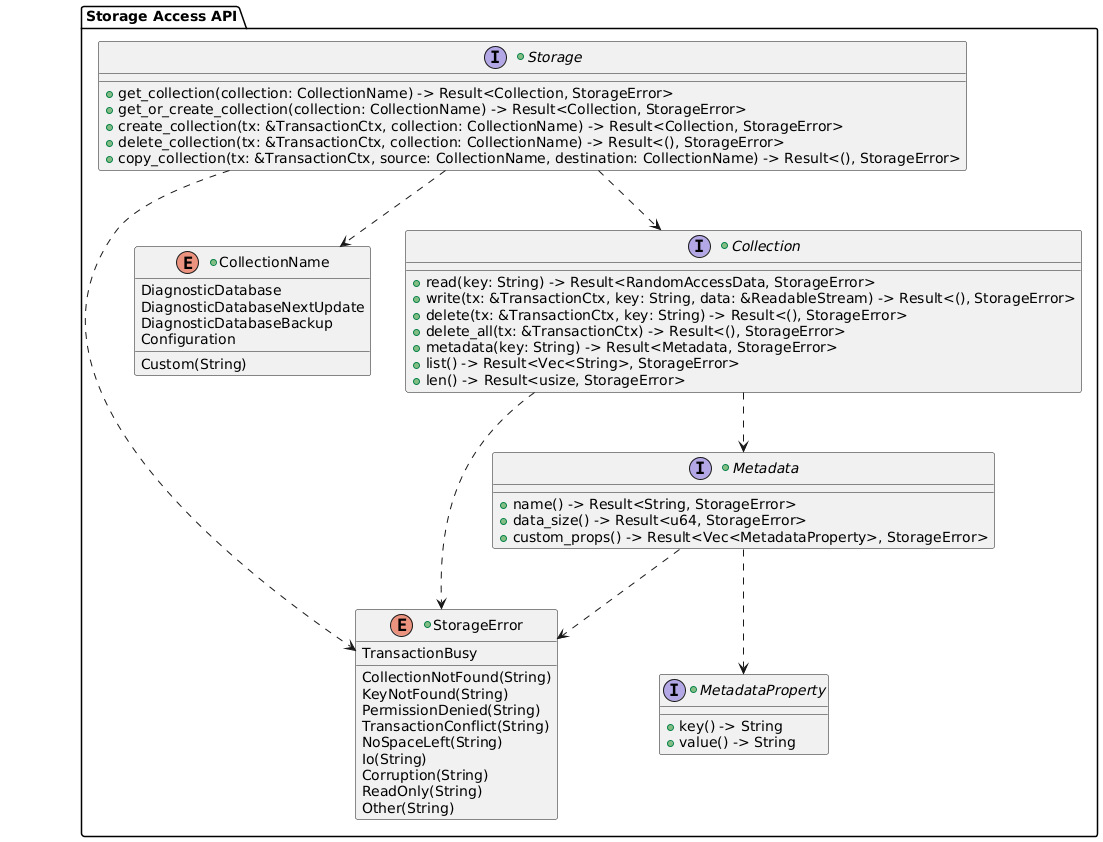The height and width of the screenshot is (842, 1103).
Task: Click the public visibility dot before delete_all
Action: click(x=416, y=332)
